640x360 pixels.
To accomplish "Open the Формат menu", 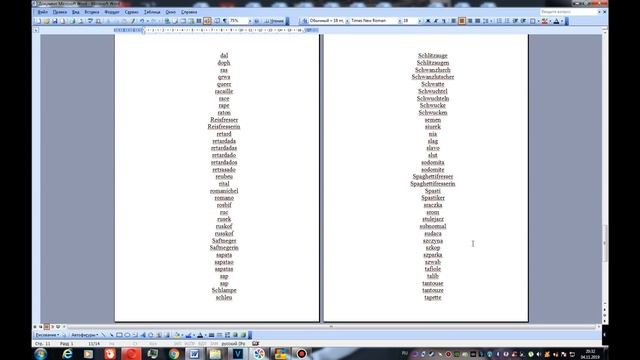I will click(x=112, y=12).
